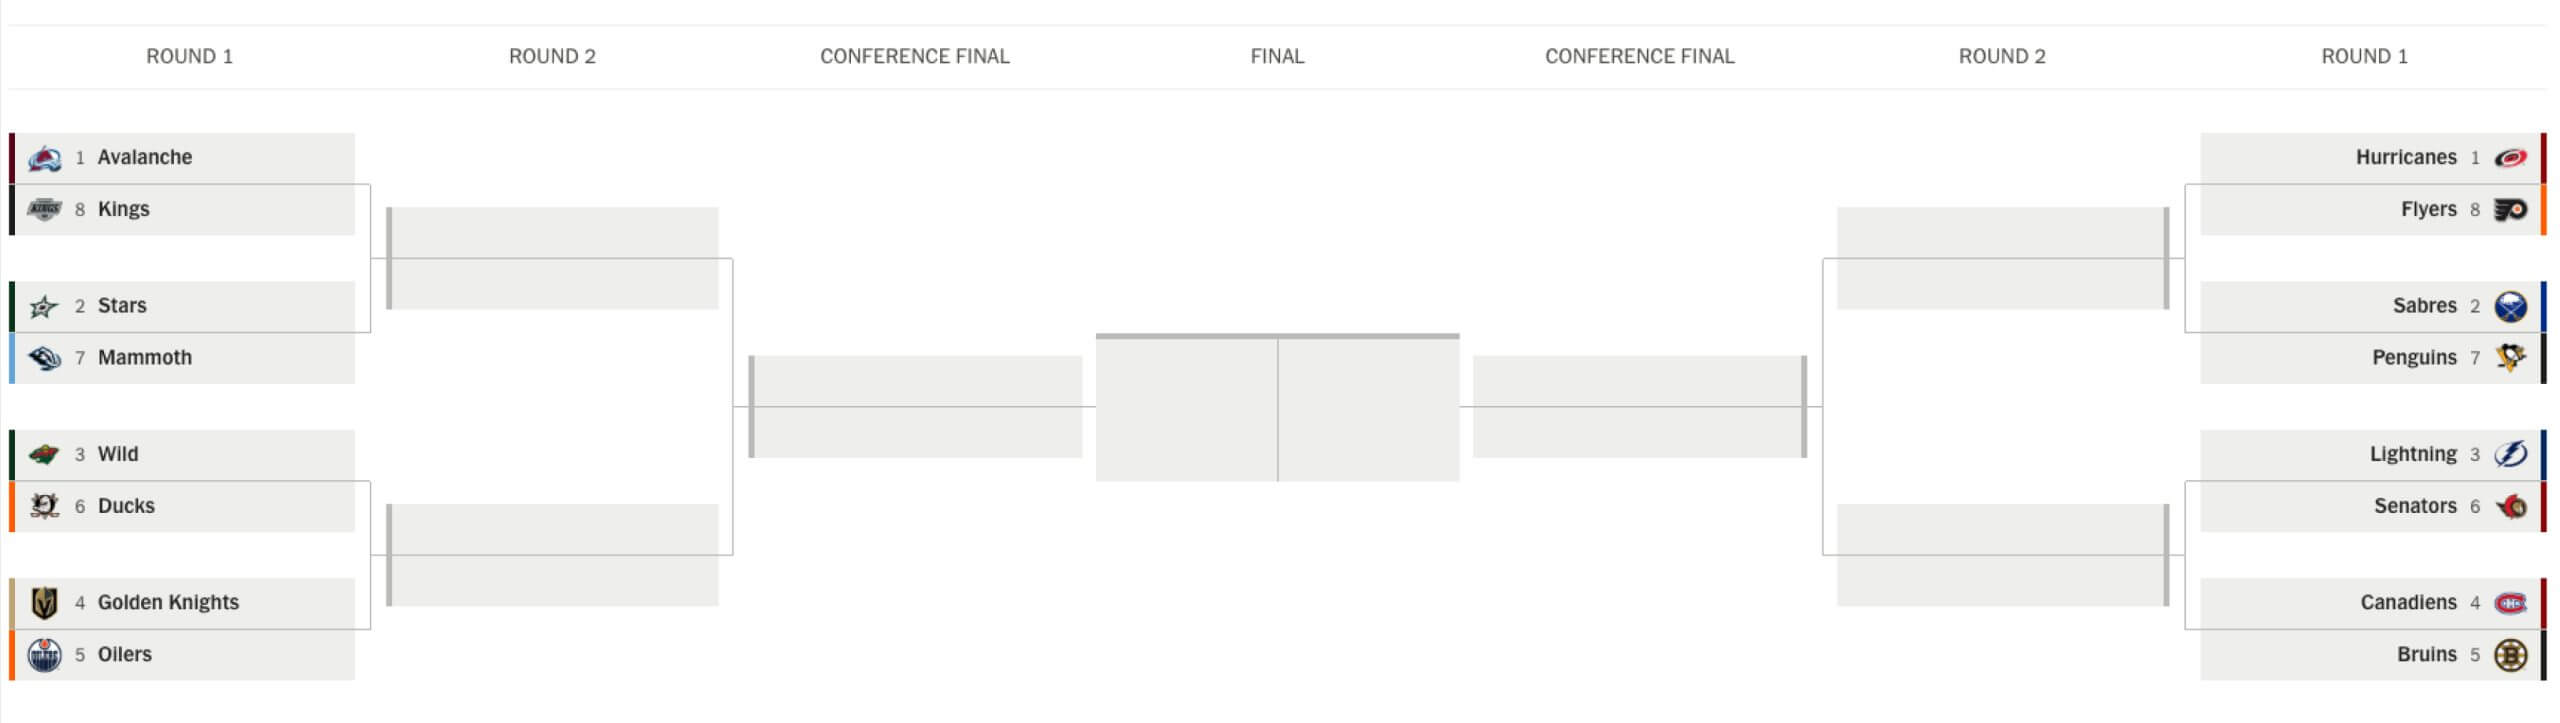Select the Senators team name
The height and width of the screenshot is (723, 2560).
[2414, 506]
